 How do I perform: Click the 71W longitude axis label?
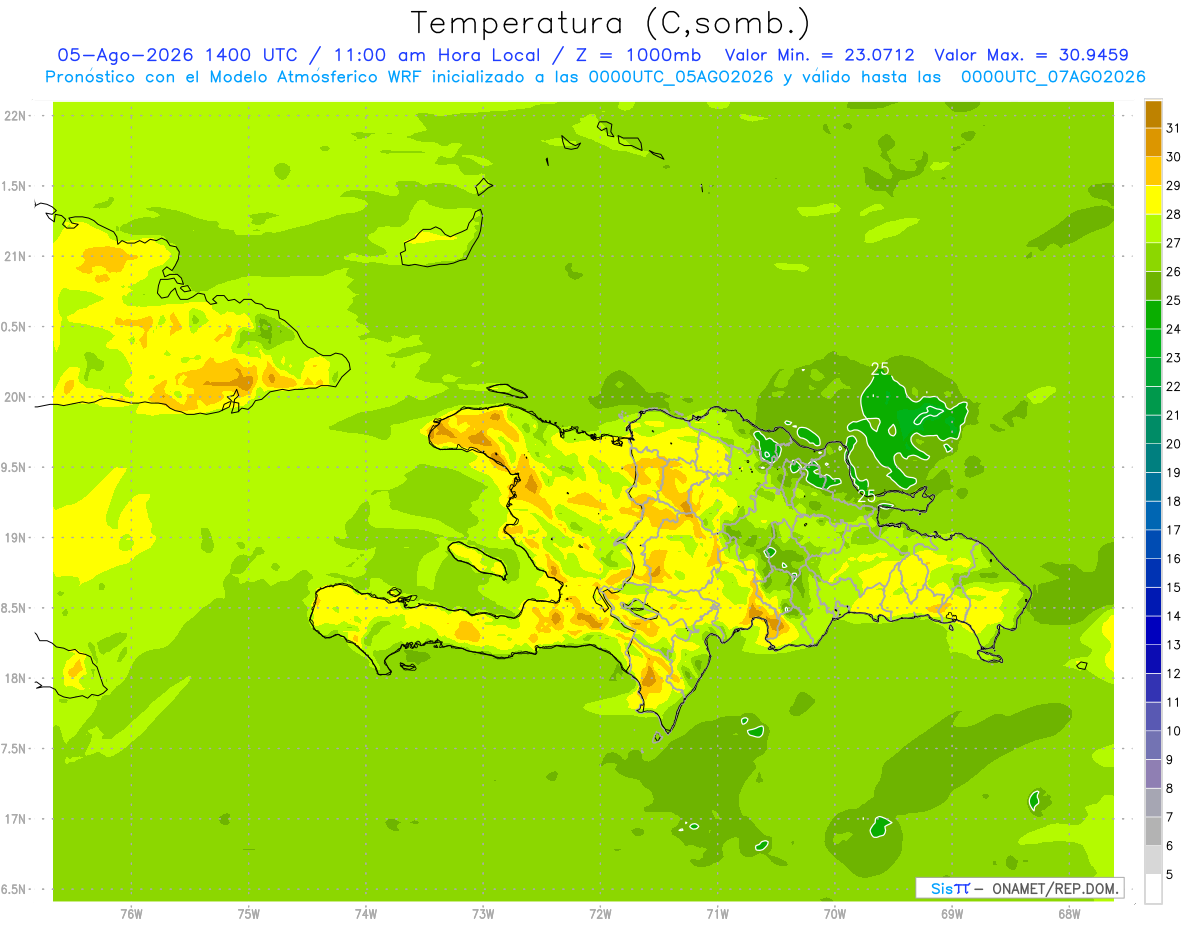pos(717,913)
